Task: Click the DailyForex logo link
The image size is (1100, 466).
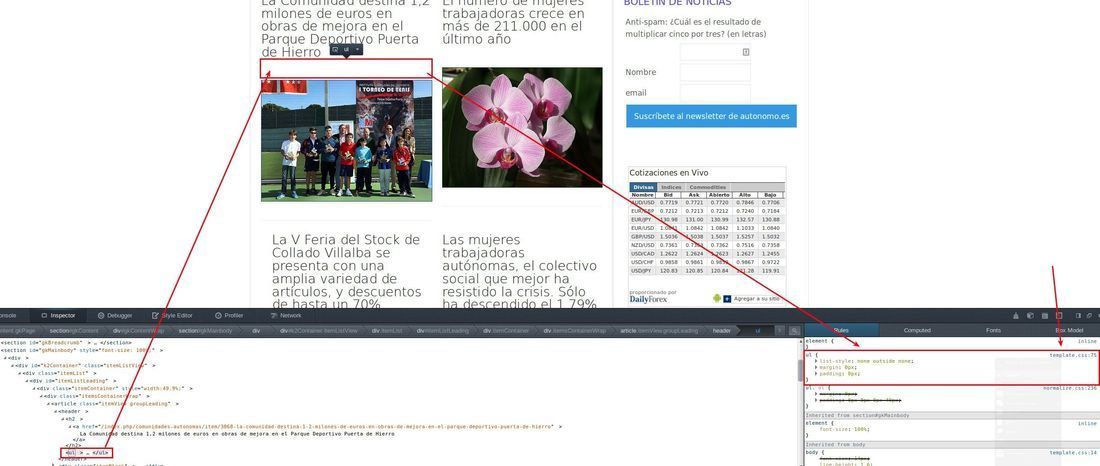Action: click(x=648, y=299)
